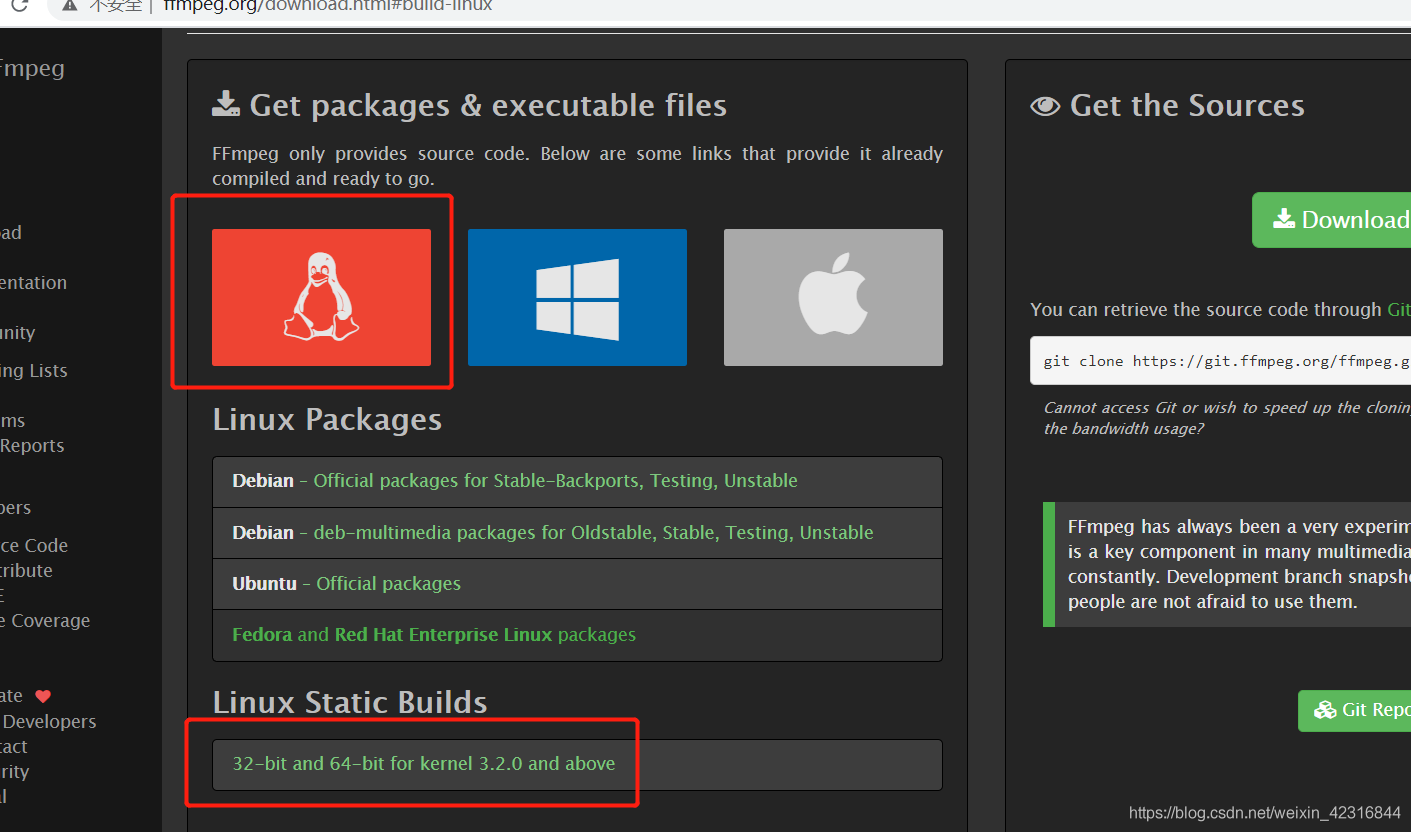The height and width of the screenshot is (832, 1411).
Task: Click the 'Linux Static Builds' heading
Action: point(350,702)
